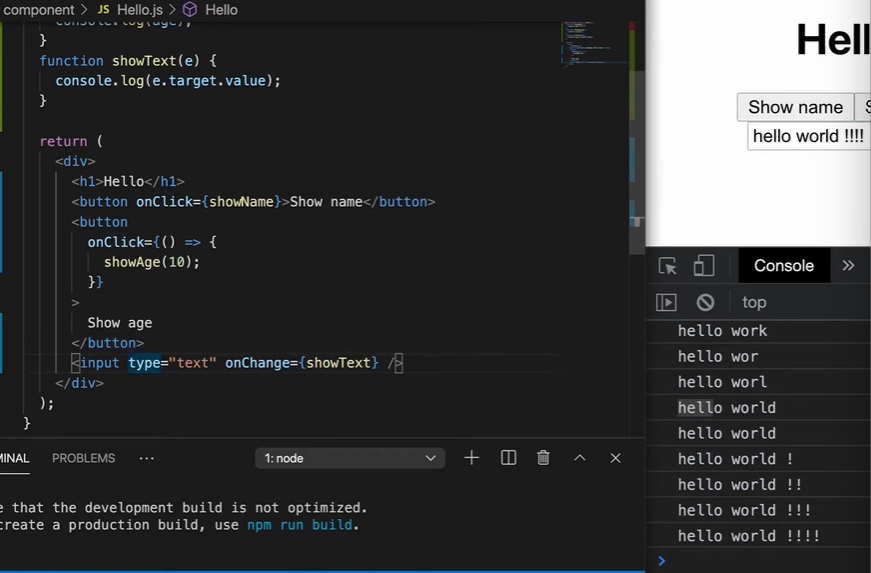Open the '1: node' terminal dropdown
The image size is (871, 573).
350,458
